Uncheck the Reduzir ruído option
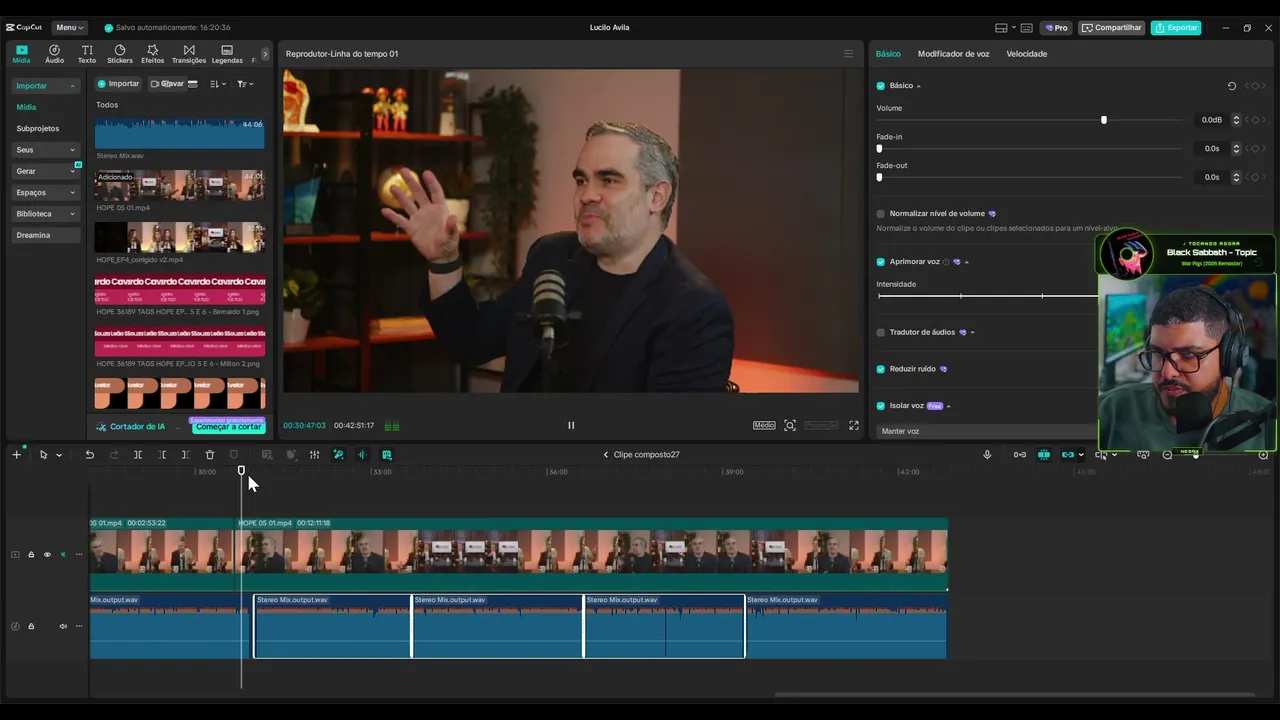The height and width of the screenshot is (720, 1280). (x=881, y=369)
